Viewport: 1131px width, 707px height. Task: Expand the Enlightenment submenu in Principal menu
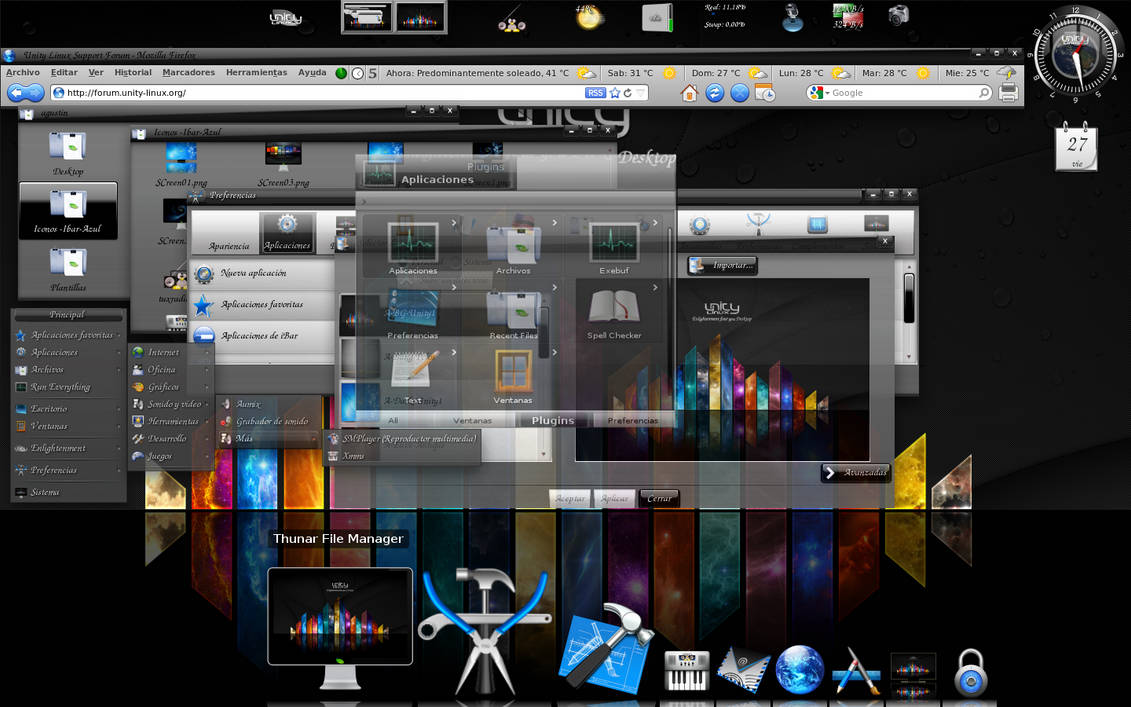(x=69, y=448)
